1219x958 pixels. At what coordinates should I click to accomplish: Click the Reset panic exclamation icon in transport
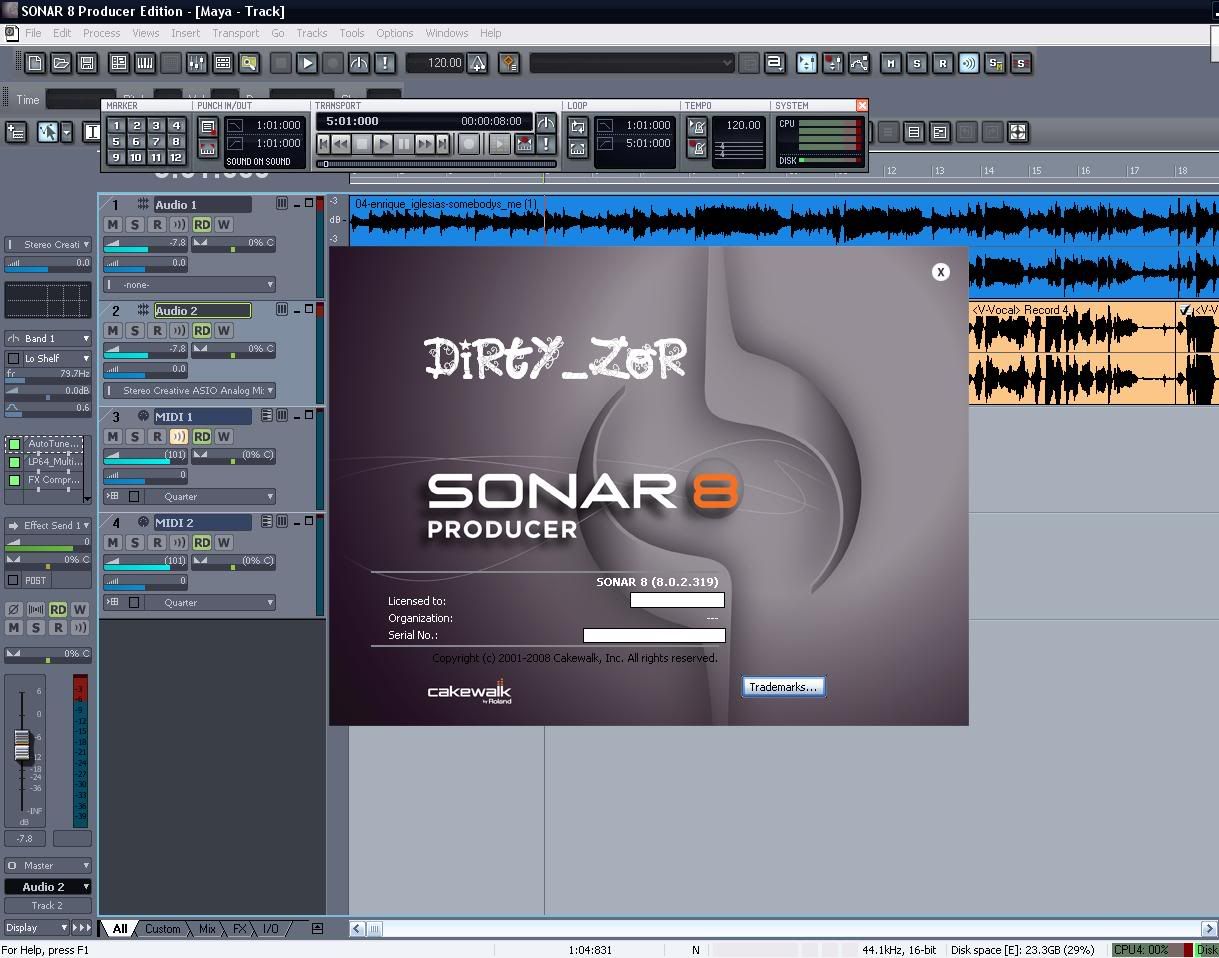pos(546,144)
